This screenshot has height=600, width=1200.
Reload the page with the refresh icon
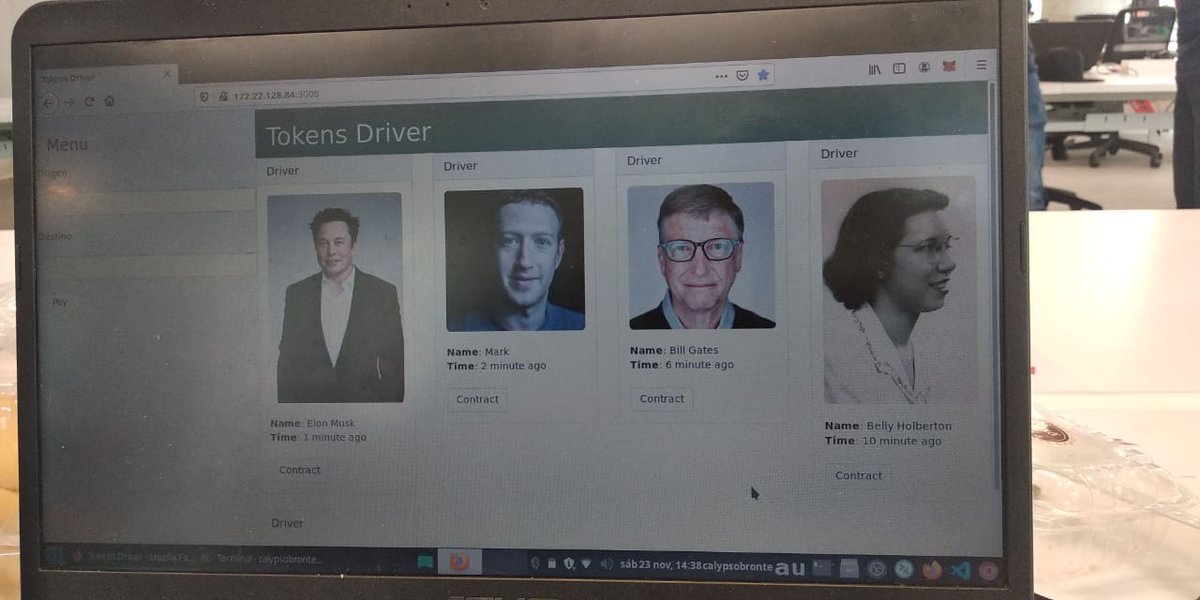point(89,102)
